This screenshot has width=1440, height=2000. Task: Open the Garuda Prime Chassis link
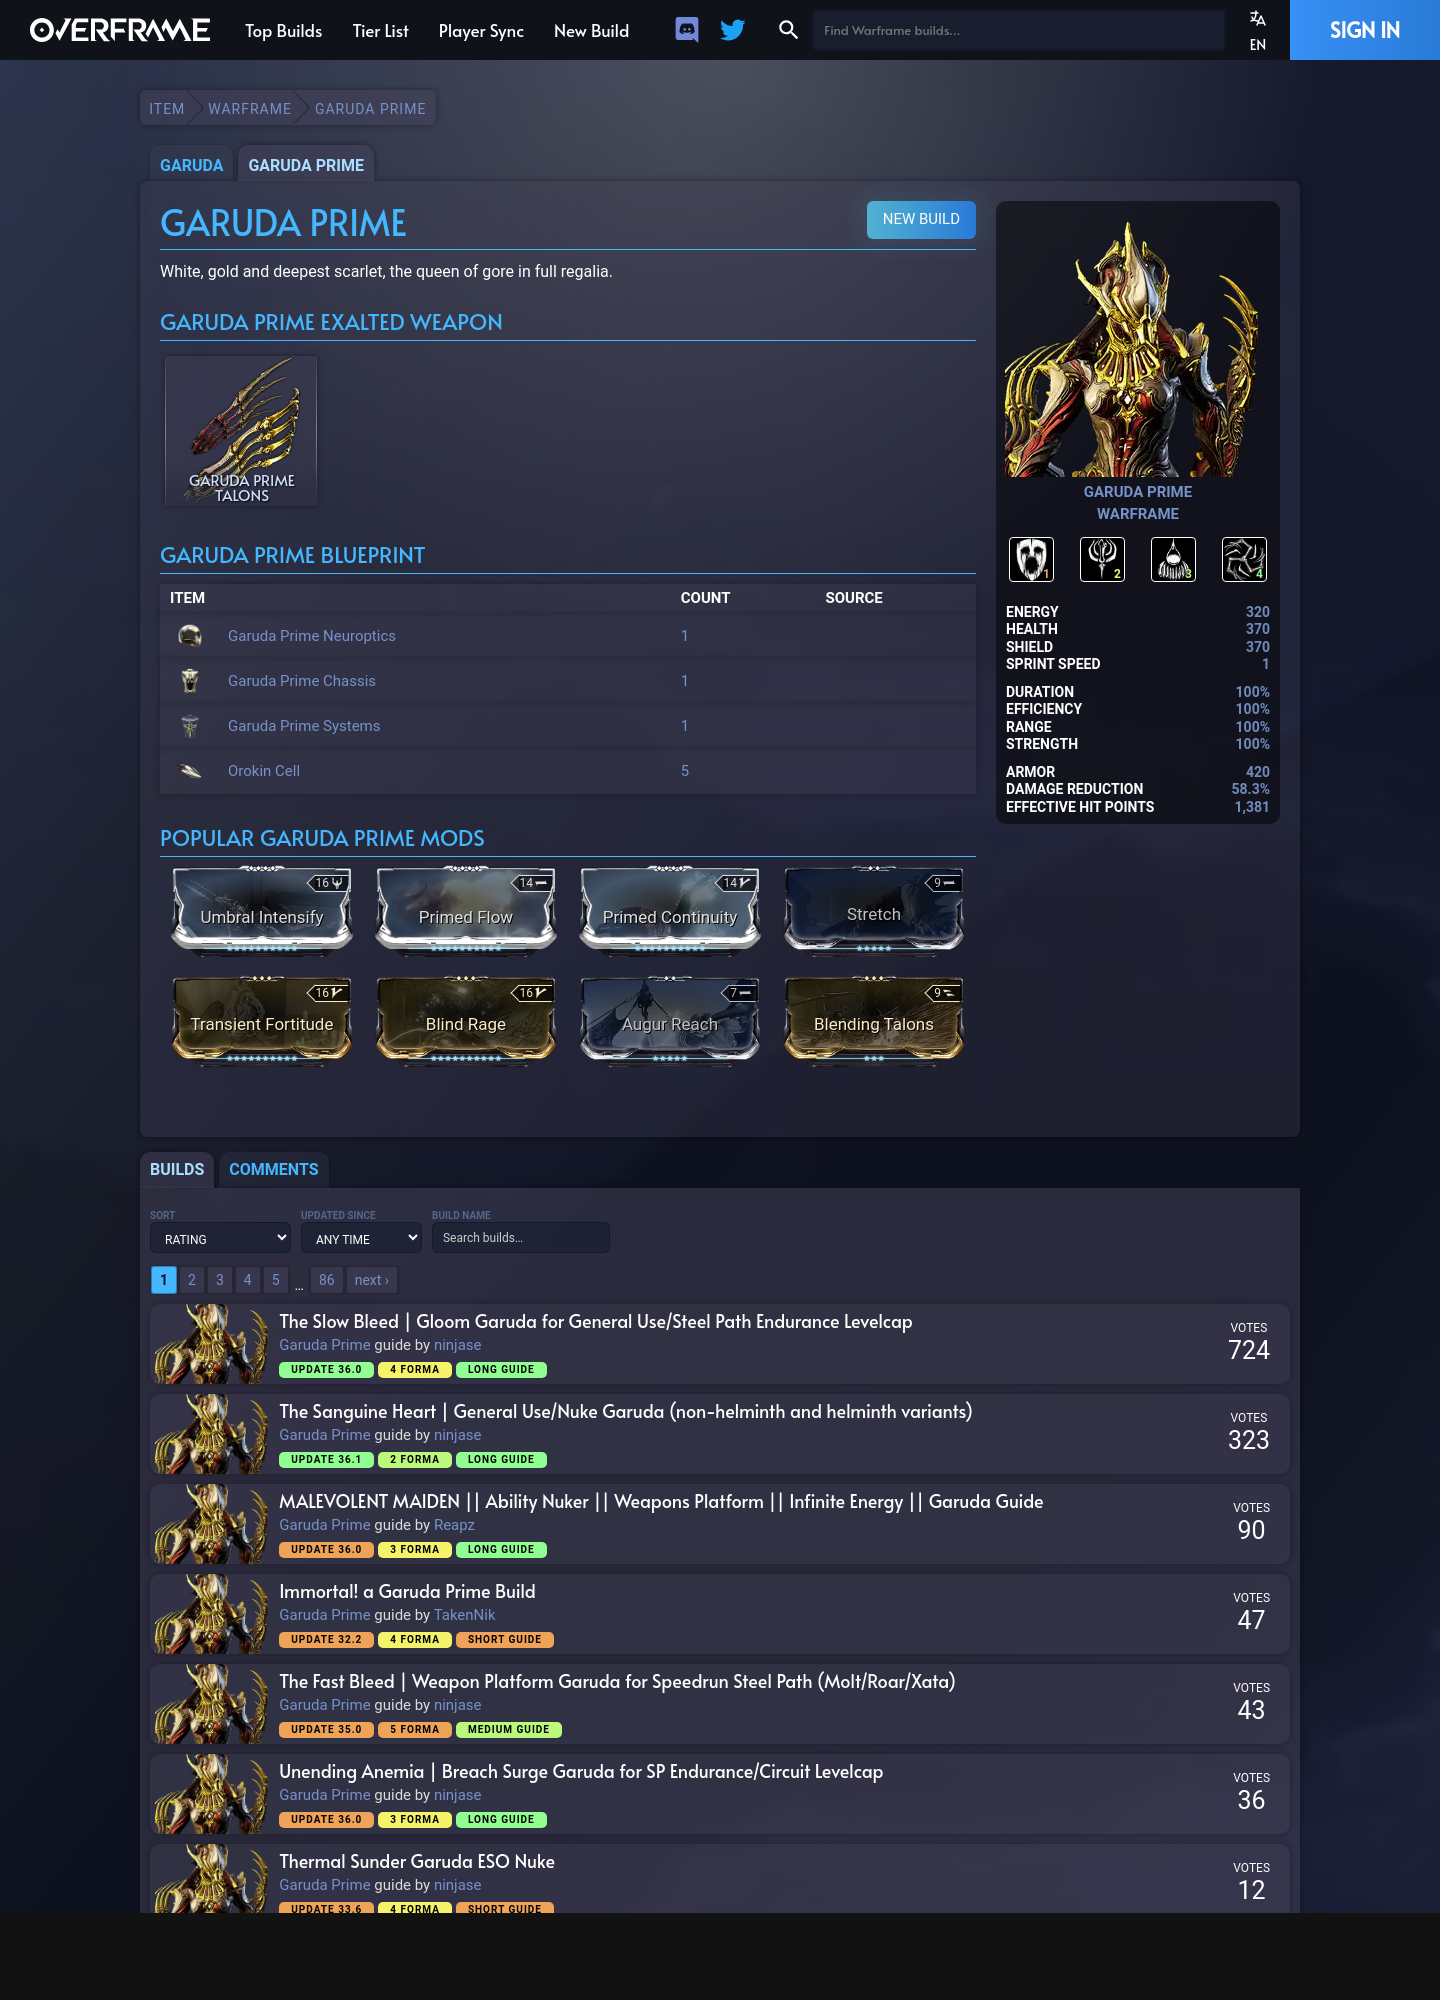click(302, 681)
